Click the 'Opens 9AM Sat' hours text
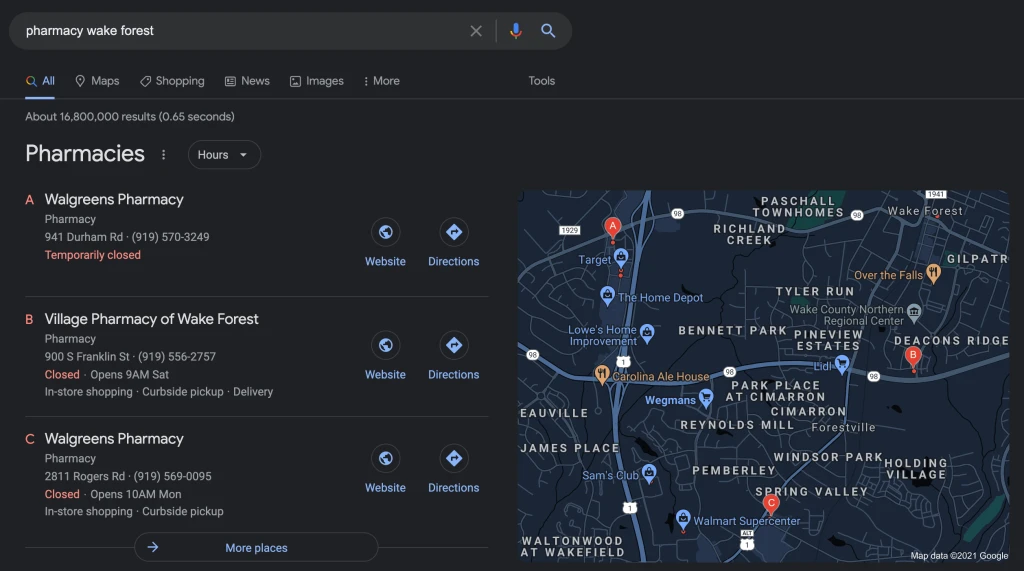 (x=129, y=374)
